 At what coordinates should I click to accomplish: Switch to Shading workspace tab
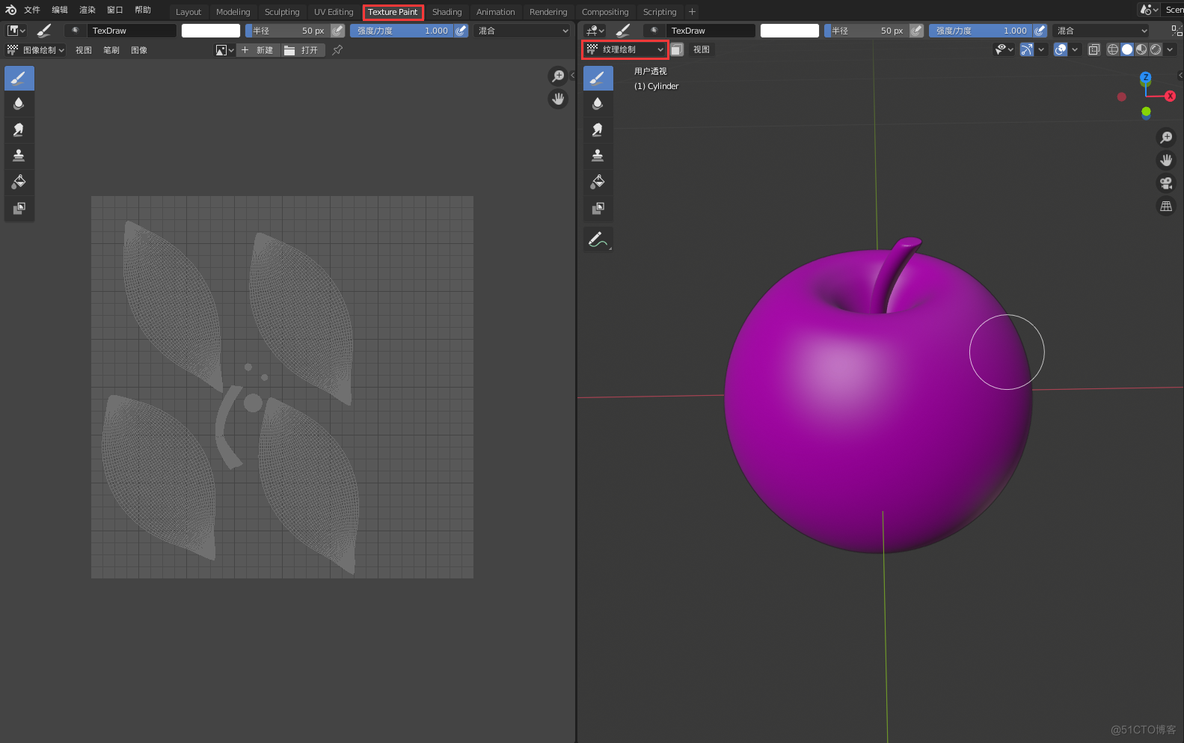446,11
